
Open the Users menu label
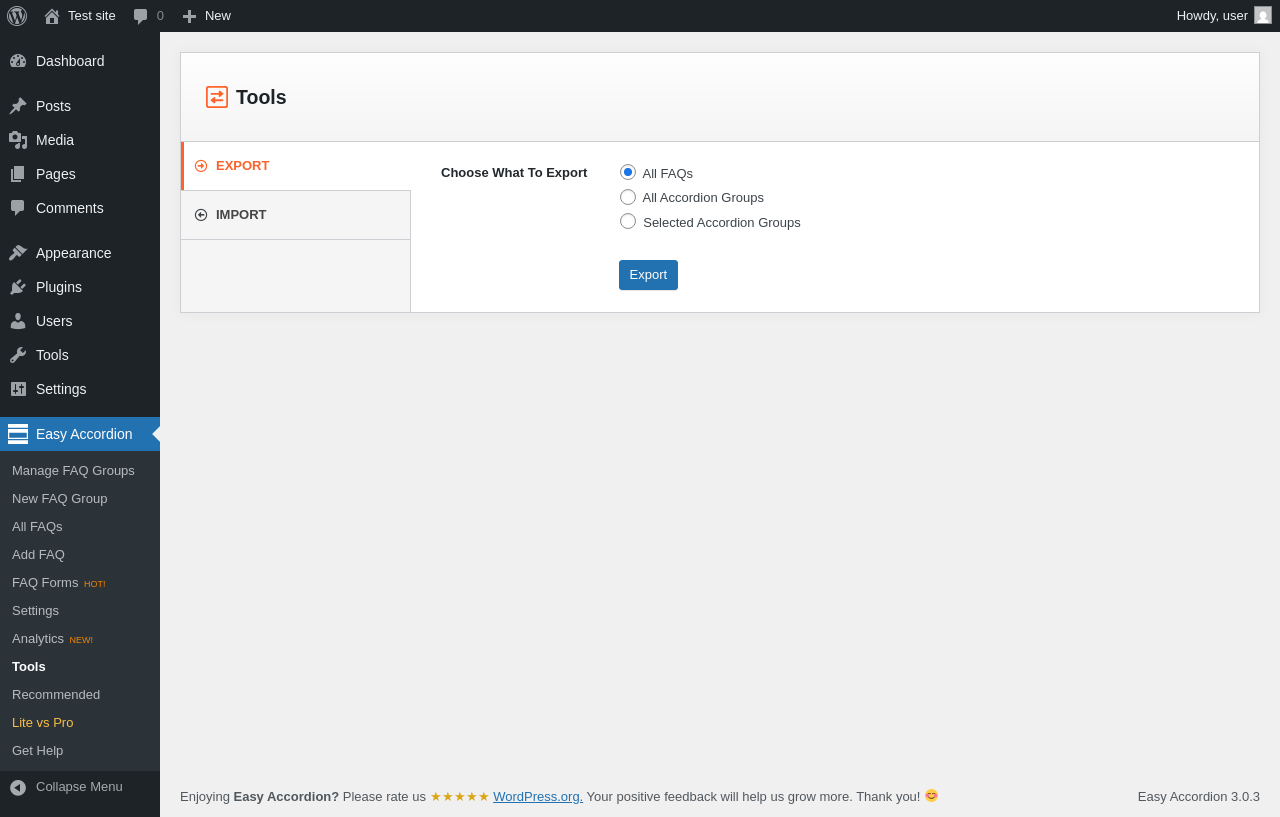[54, 321]
